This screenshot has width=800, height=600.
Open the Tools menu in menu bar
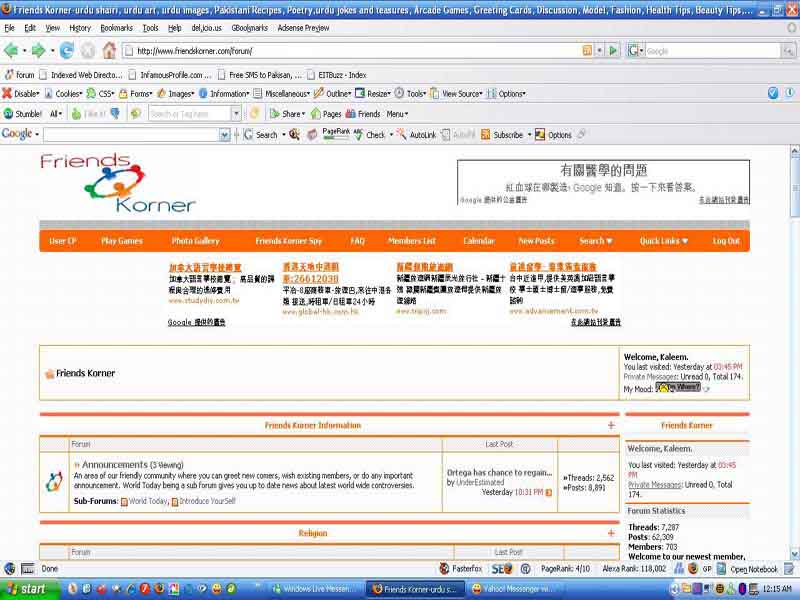click(150, 28)
